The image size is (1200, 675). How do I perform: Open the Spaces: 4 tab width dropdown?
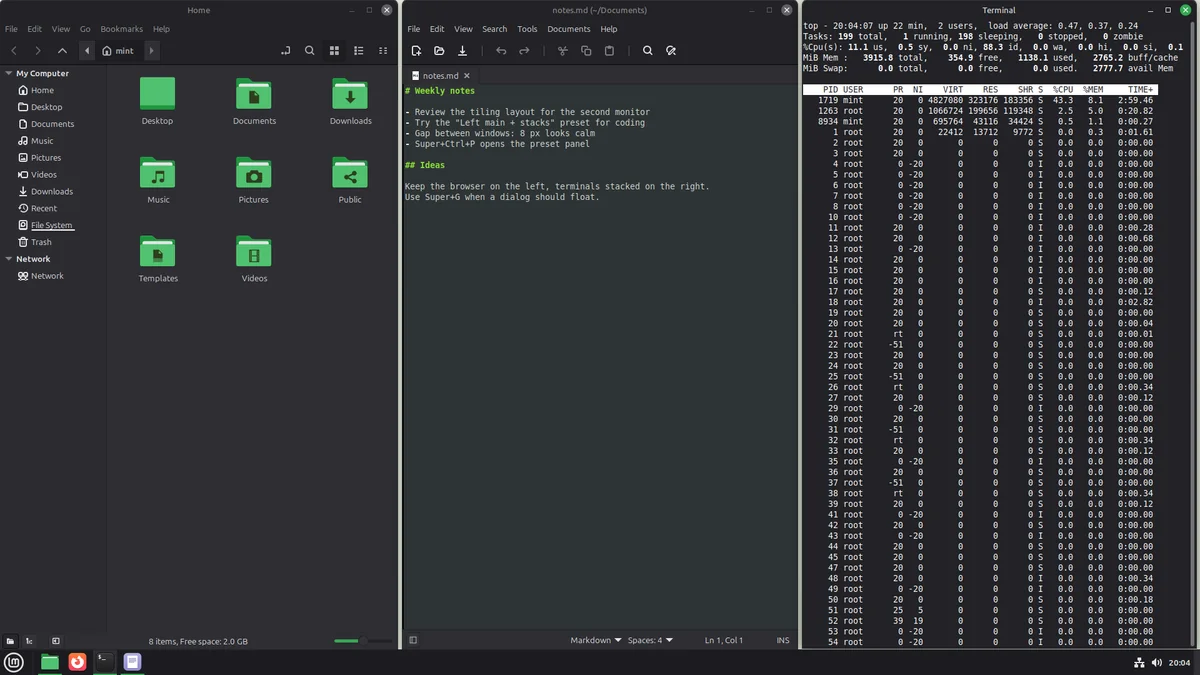tap(650, 640)
